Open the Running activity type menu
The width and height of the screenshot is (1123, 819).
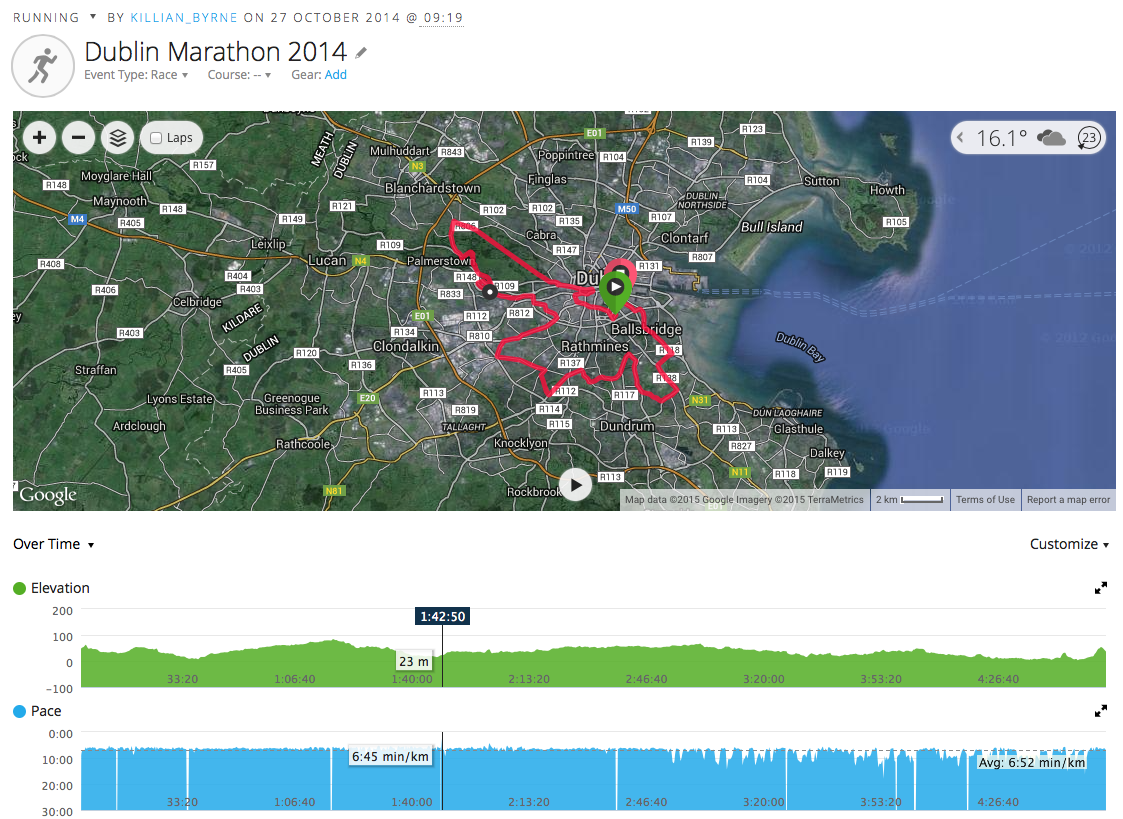[93, 17]
